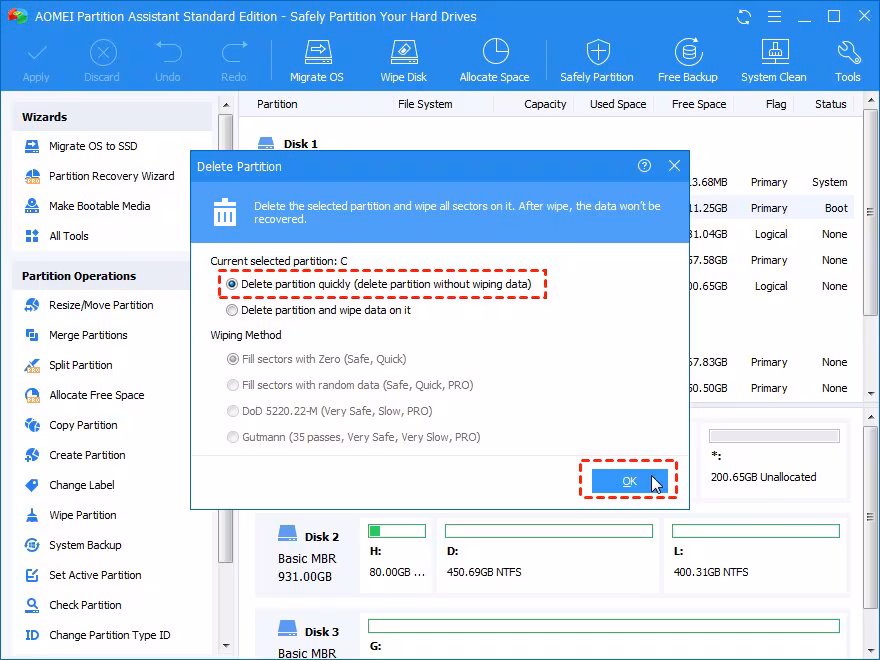Select the row with Boot status
Screen dimensions: 880x660
(x=772, y=208)
